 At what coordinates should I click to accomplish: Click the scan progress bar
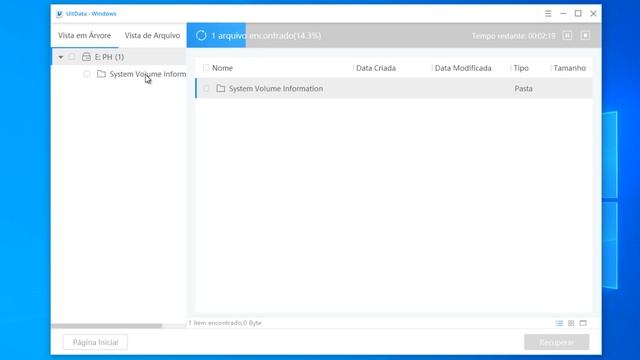pos(394,36)
